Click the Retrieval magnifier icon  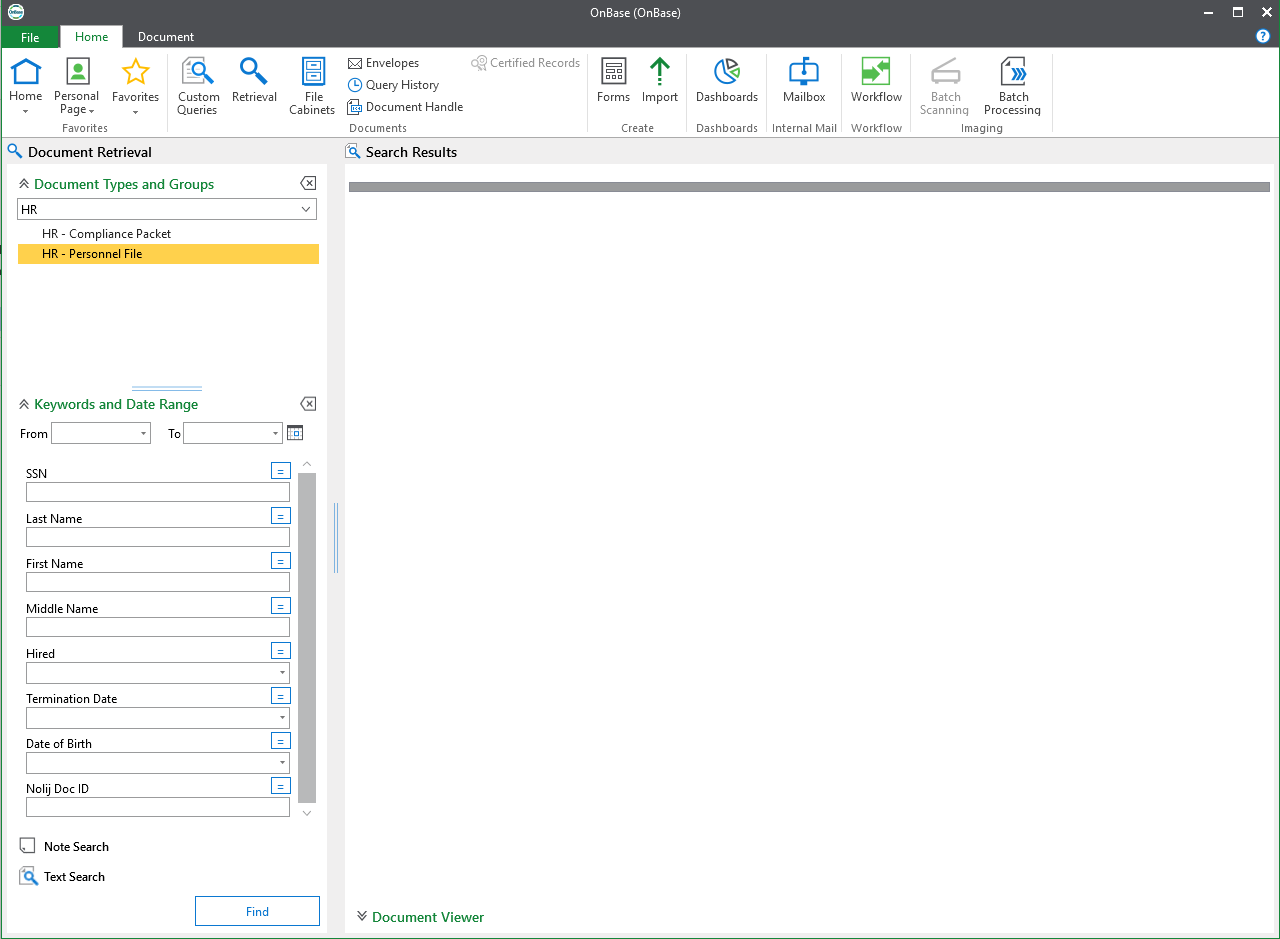tap(254, 71)
